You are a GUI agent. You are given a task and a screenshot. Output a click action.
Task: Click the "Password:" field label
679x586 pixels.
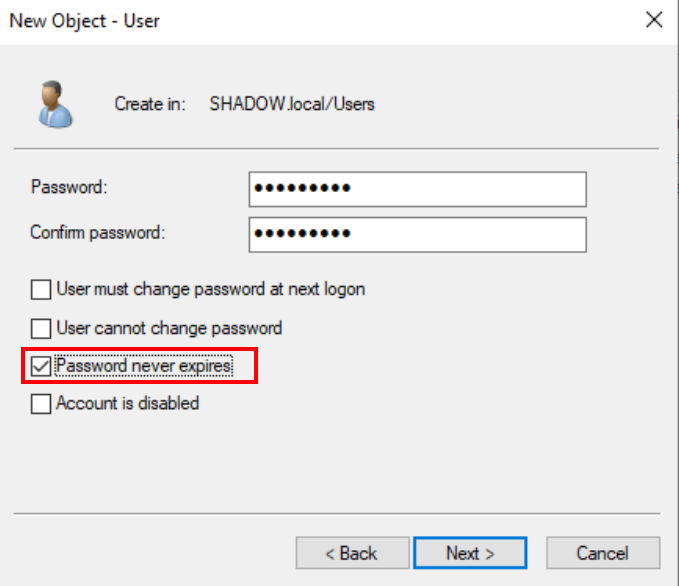(69, 187)
